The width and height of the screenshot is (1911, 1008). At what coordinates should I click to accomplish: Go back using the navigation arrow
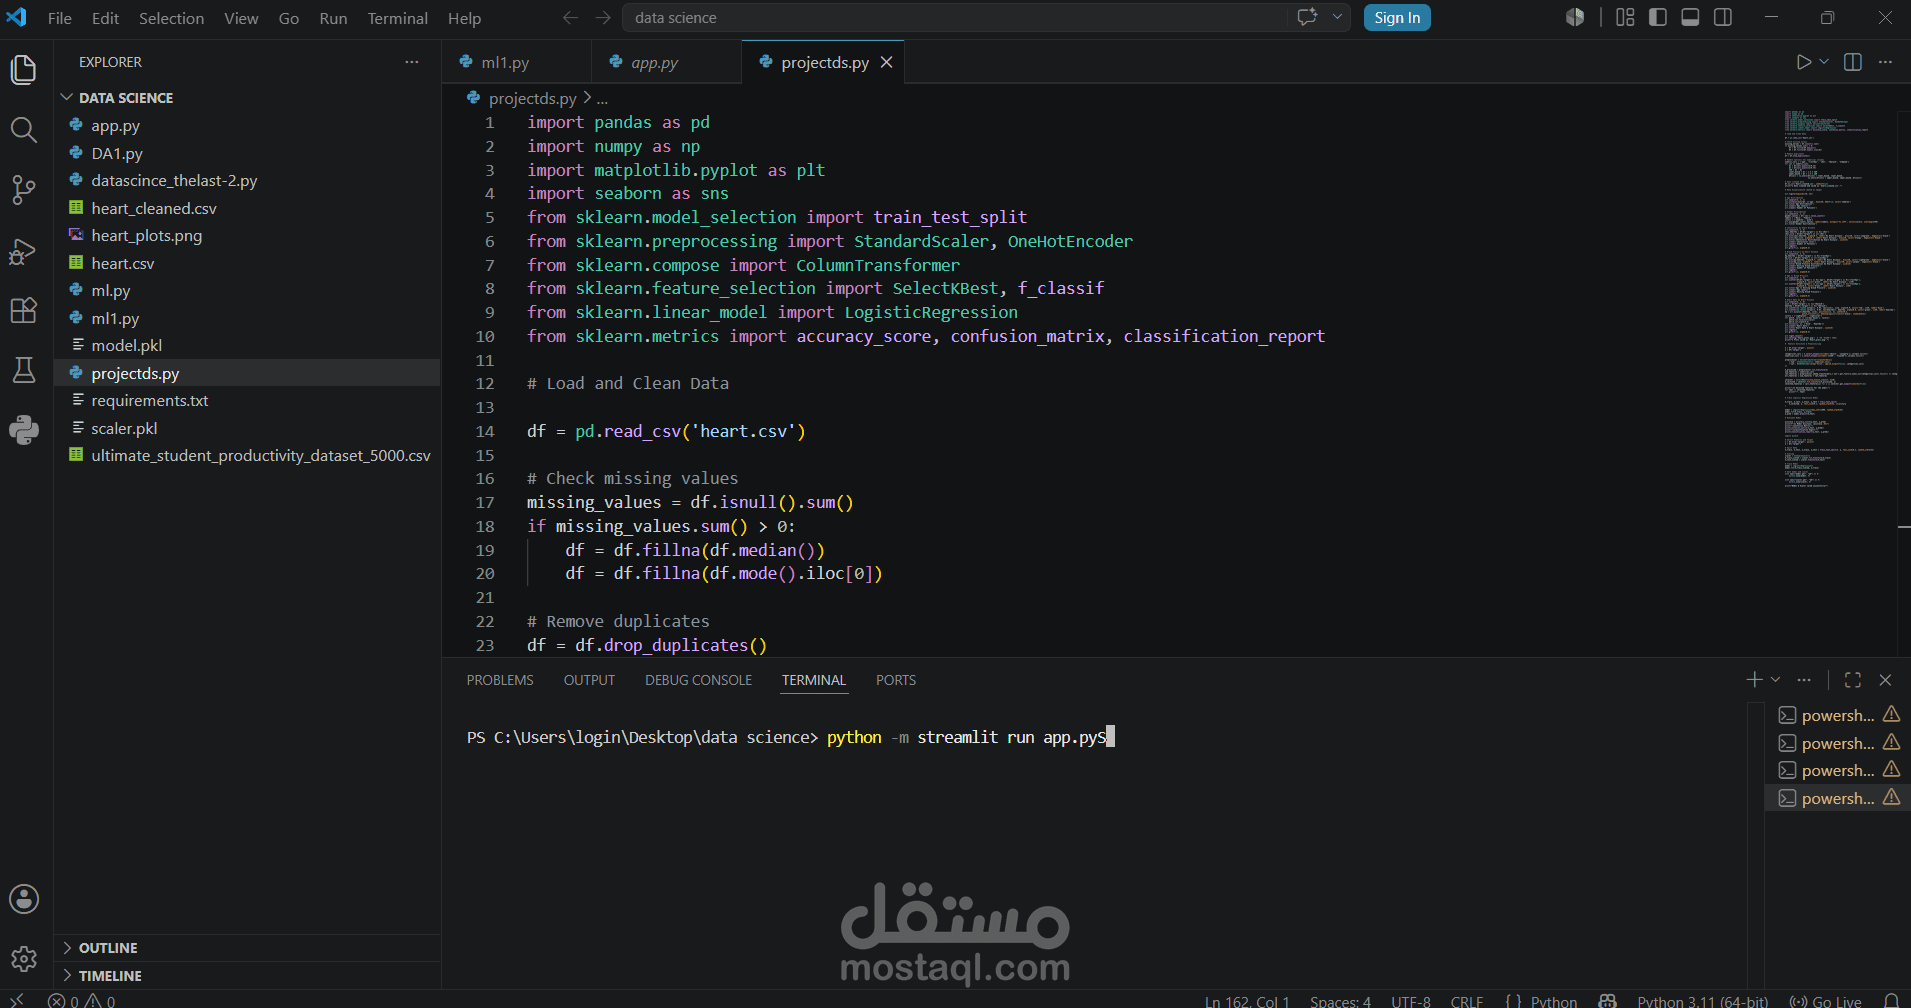click(570, 18)
